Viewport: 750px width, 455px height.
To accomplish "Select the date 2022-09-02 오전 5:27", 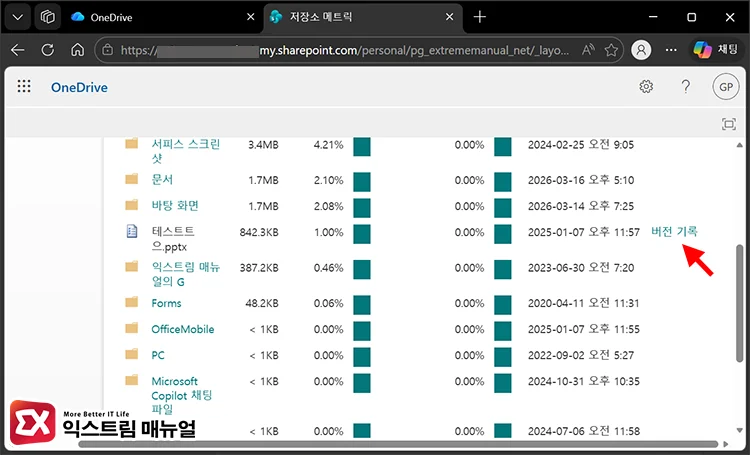I will tap(581, 355).
